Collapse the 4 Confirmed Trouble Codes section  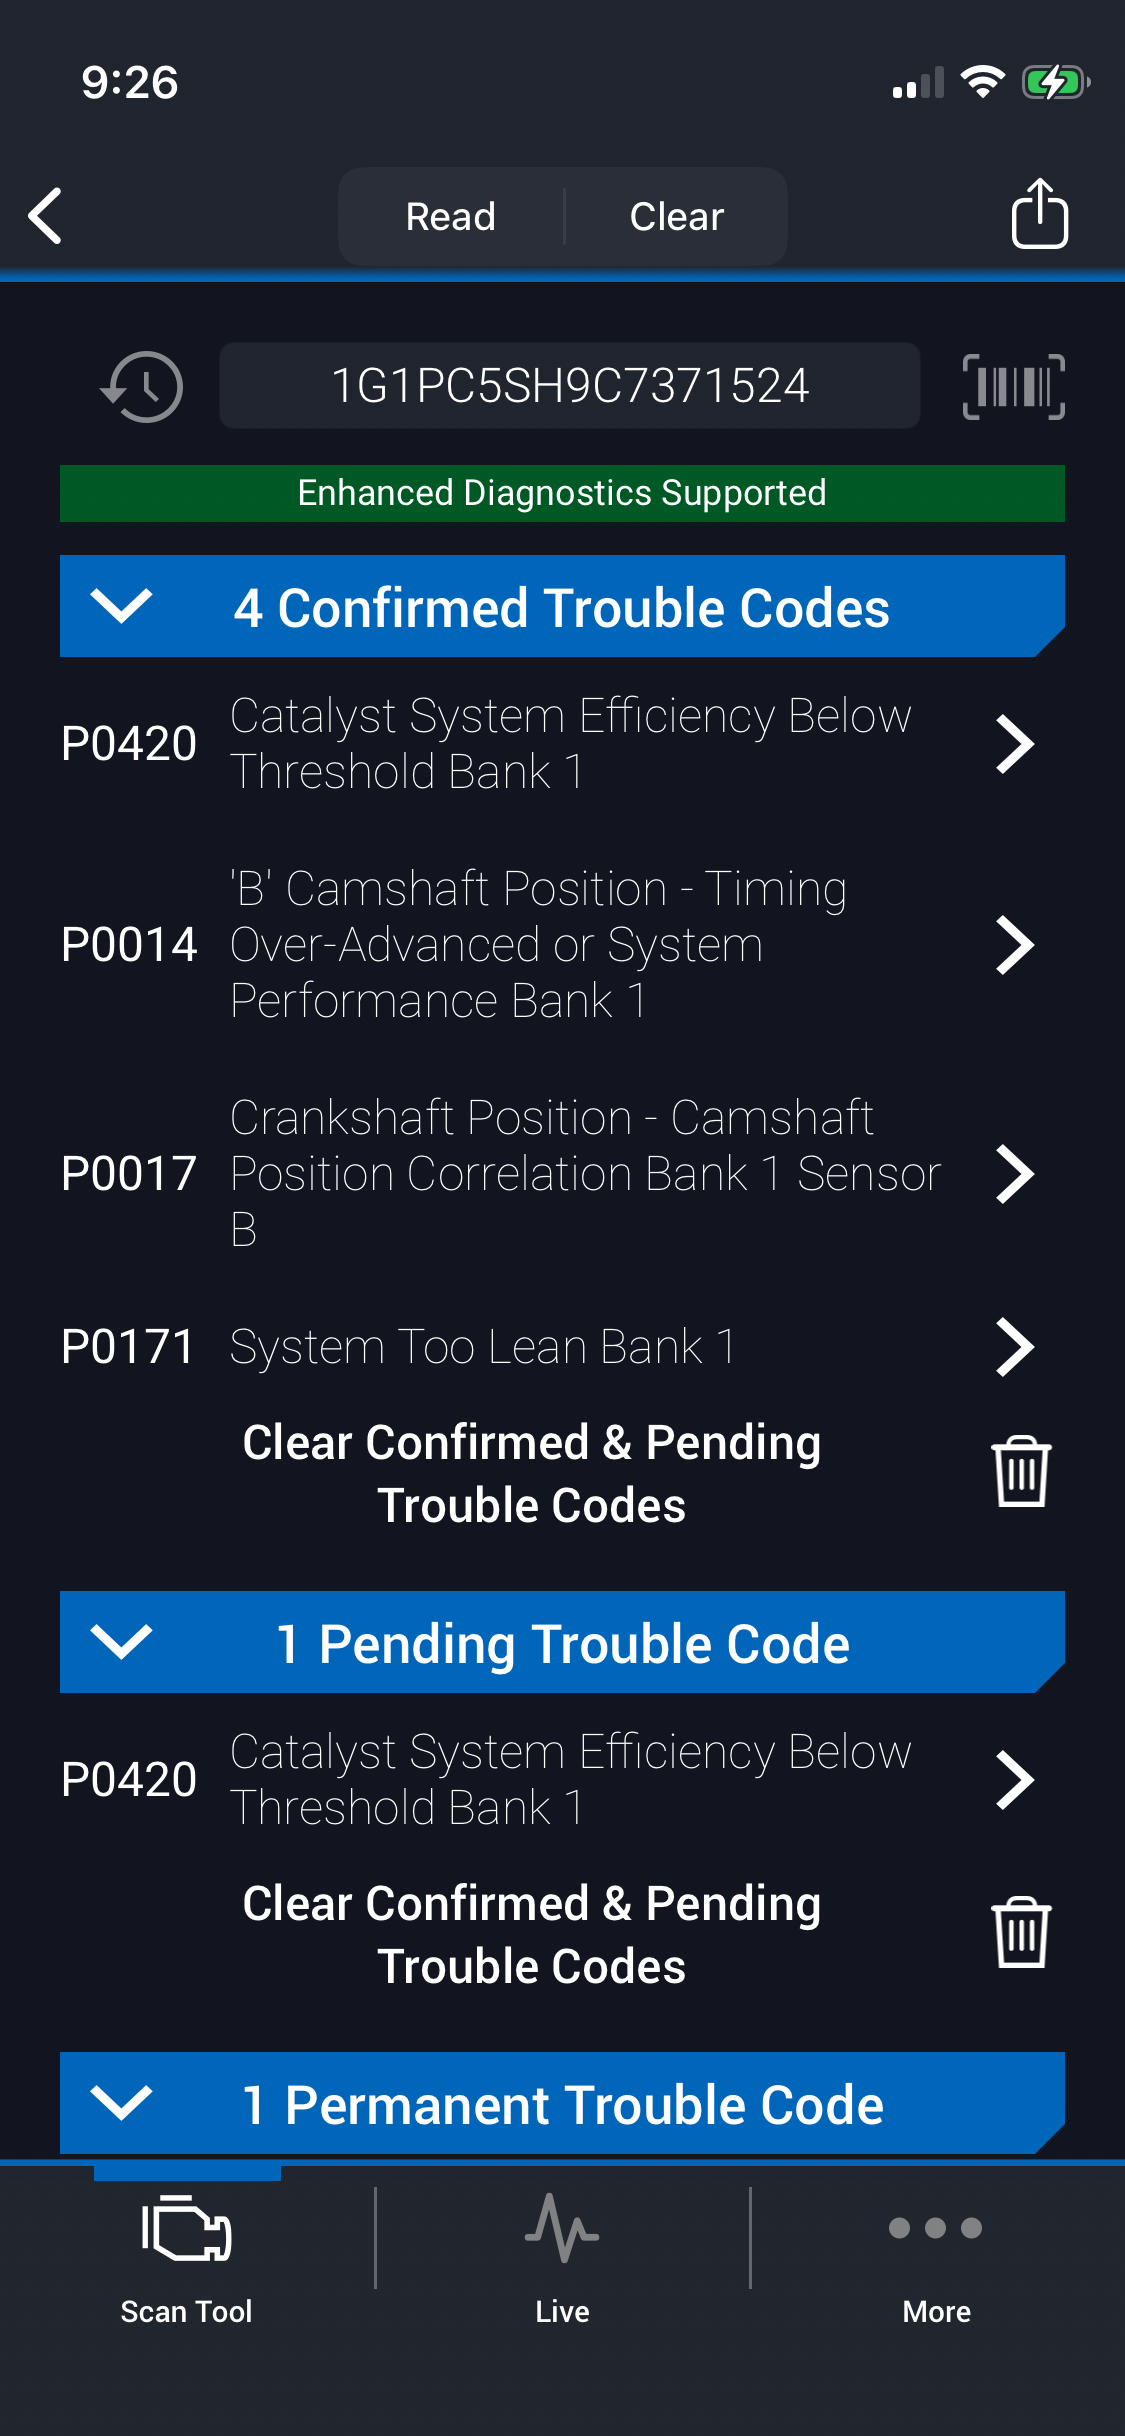pos(121,606)
